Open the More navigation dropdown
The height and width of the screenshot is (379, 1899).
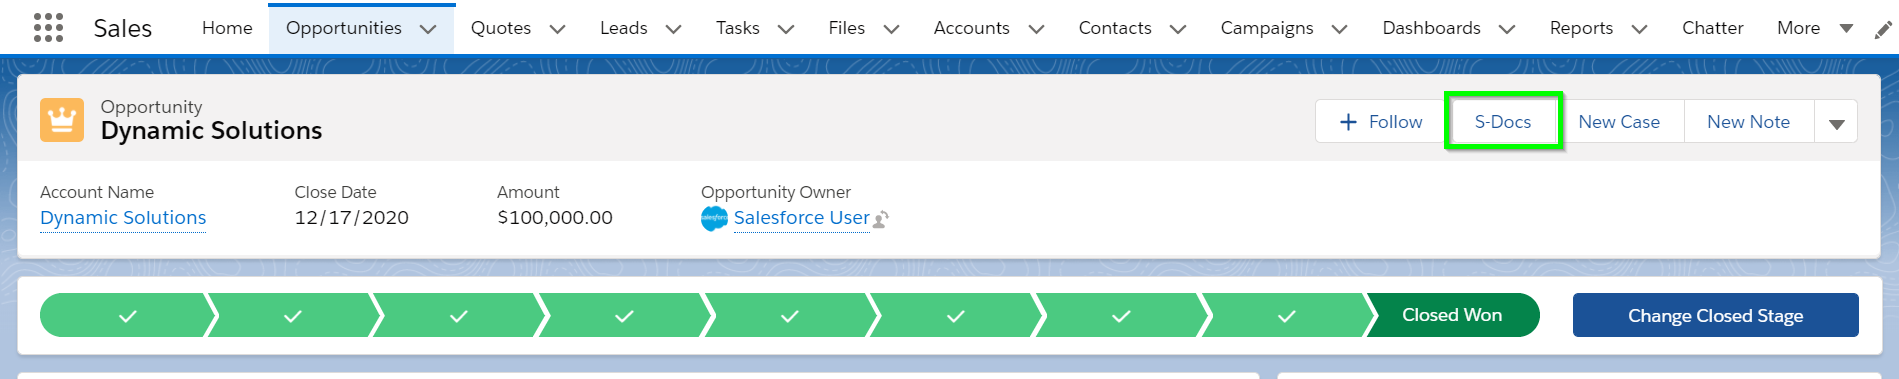(x=1815, y=28)
